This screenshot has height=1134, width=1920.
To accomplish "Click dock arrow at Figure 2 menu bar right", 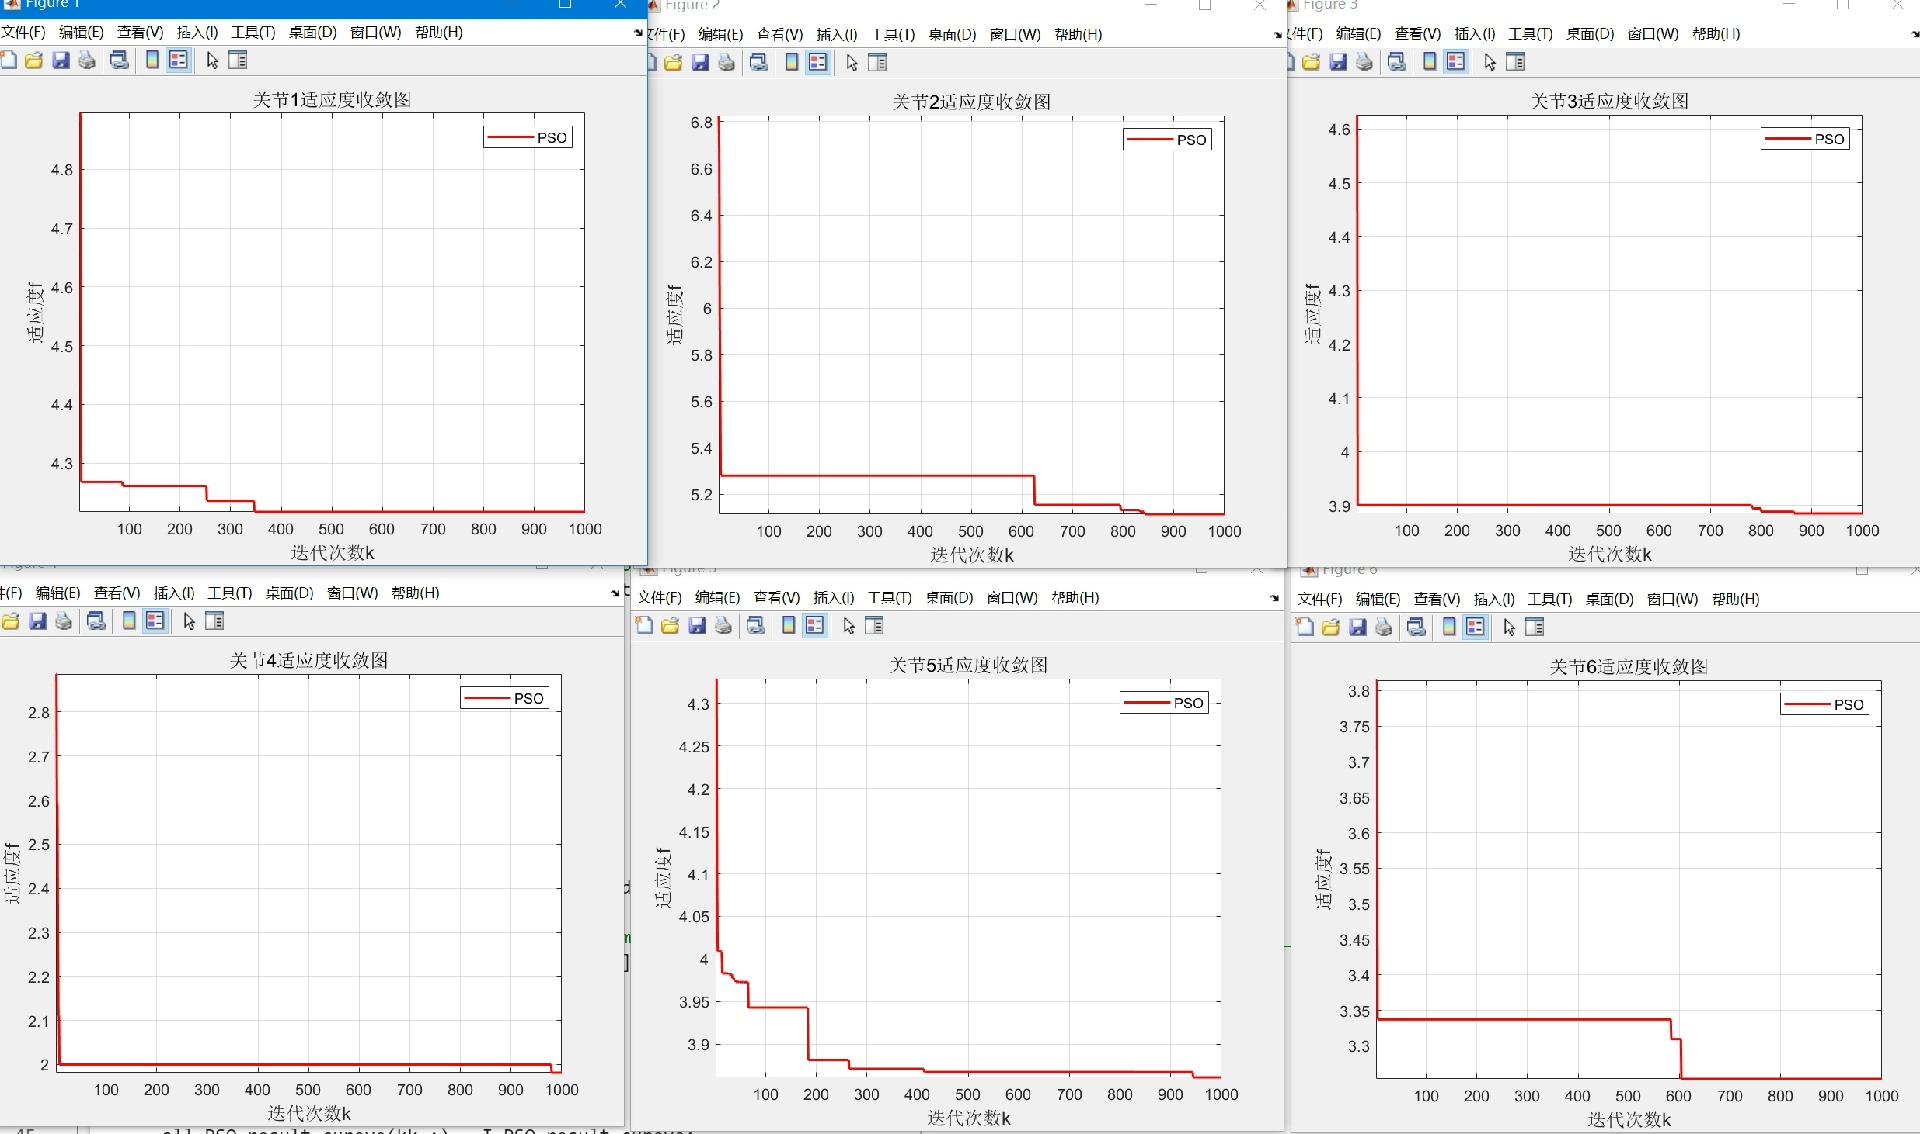I will (1277, 35).
